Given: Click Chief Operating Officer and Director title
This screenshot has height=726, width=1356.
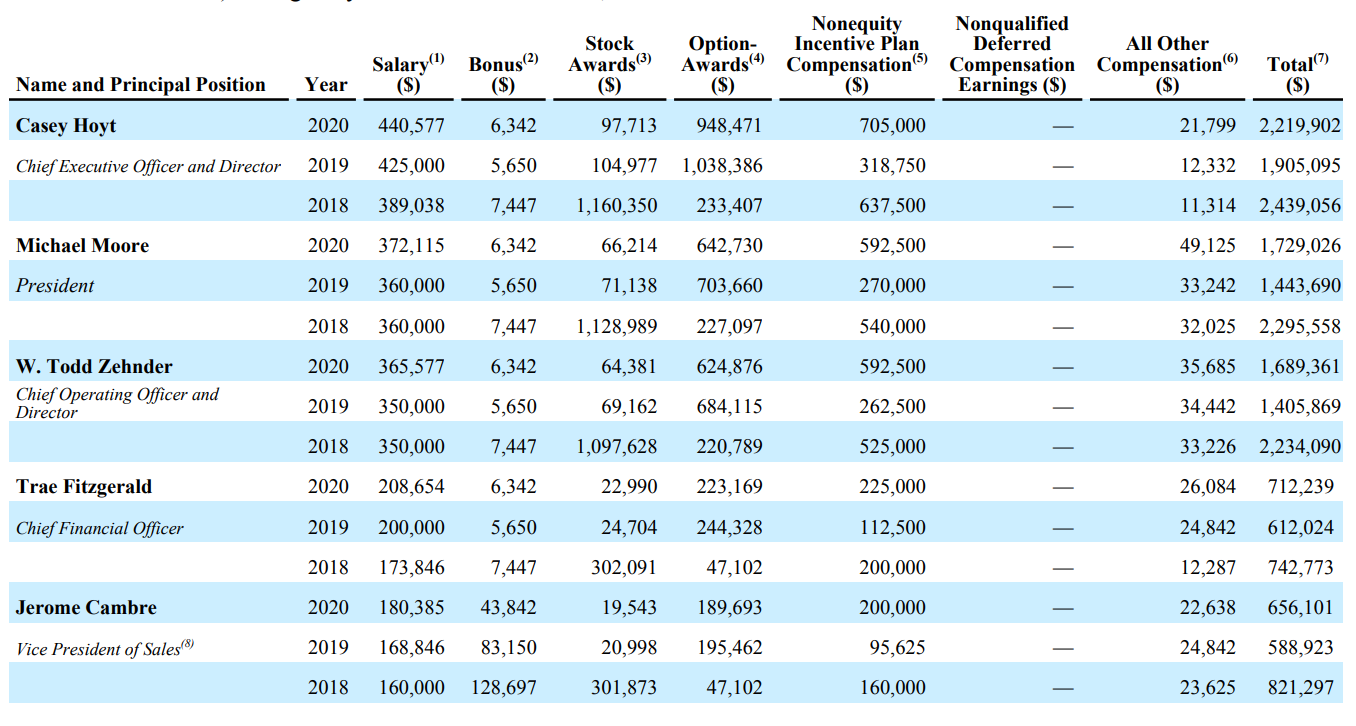Looking at the screenshot, I should click(x=117, y=403).
